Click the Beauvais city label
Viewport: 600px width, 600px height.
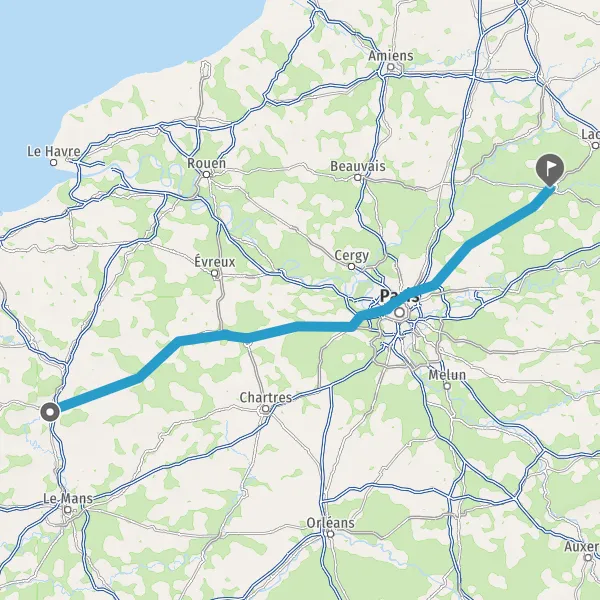[x=358, y=166]
